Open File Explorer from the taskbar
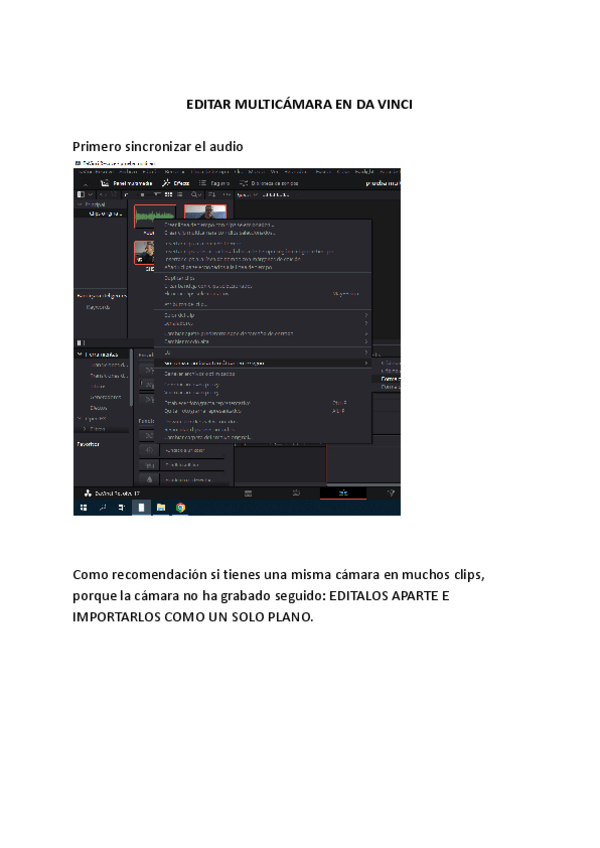 [x=160, y=507]
